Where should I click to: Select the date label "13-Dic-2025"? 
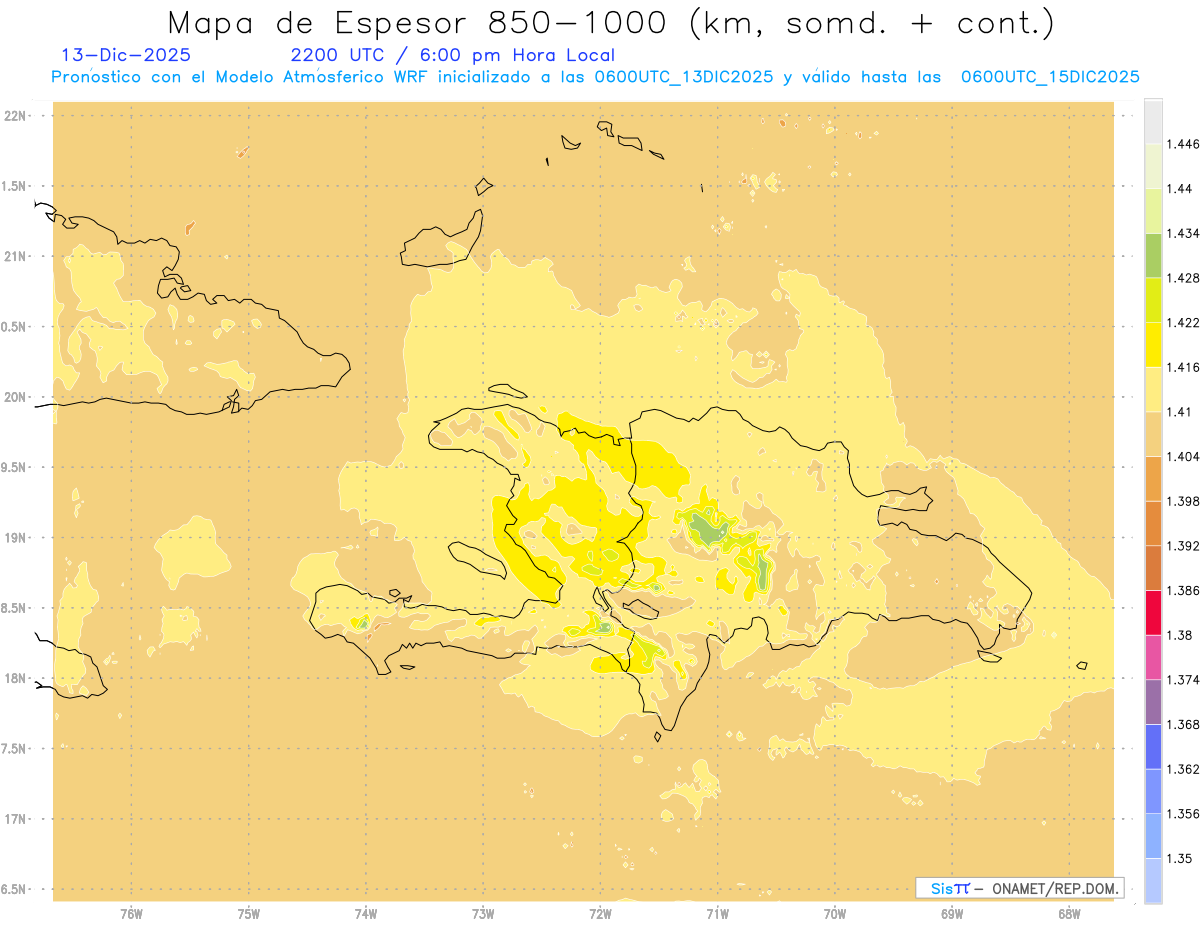click(x=126, y=56)
